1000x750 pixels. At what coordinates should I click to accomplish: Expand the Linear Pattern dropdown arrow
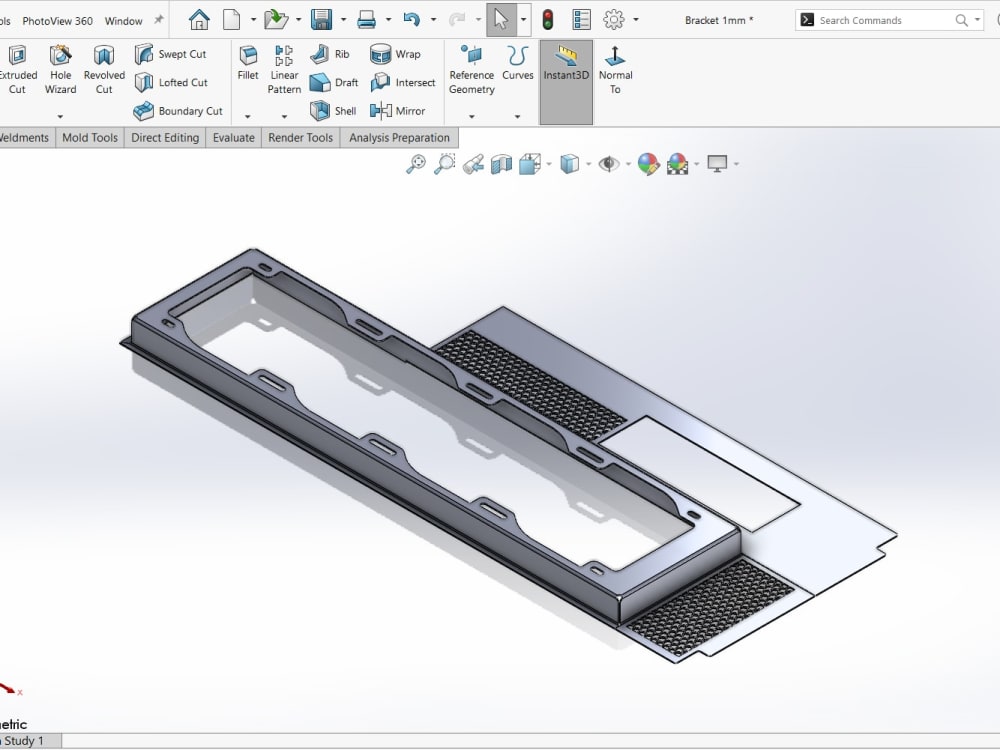coord(284,117)
